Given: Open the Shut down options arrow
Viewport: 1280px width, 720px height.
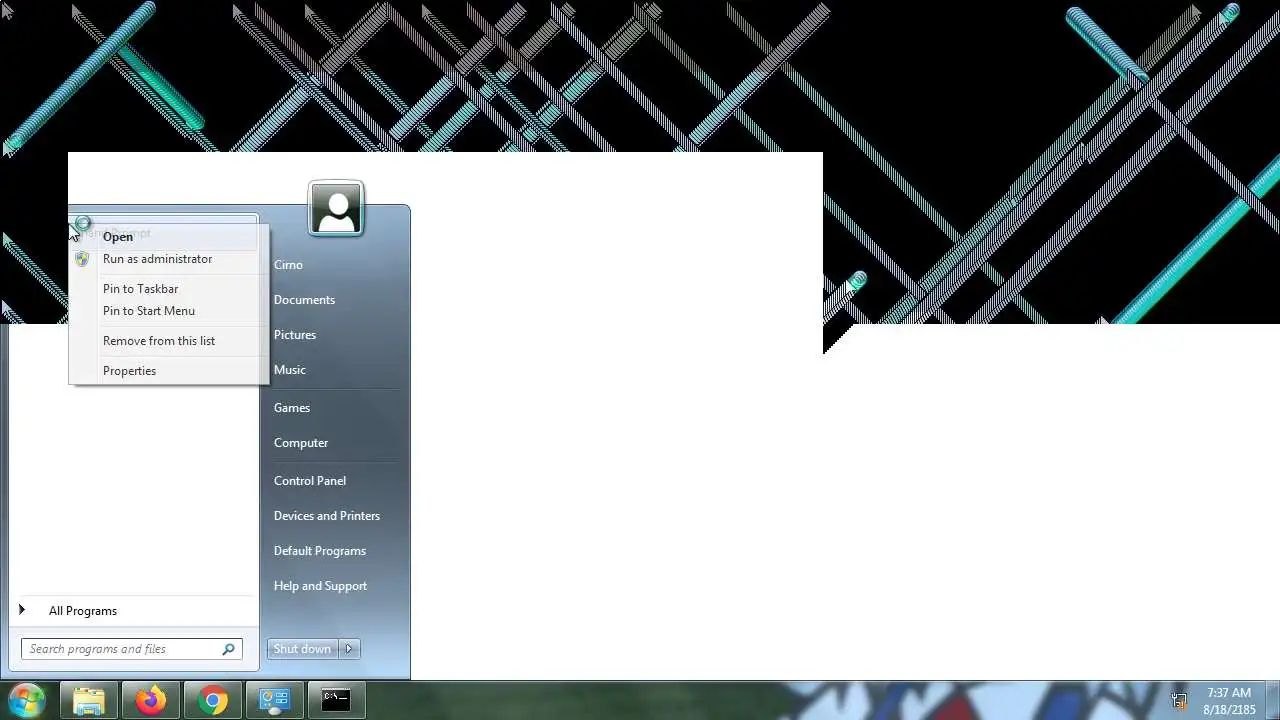Looking at the screenshot, I should (349, 649).
